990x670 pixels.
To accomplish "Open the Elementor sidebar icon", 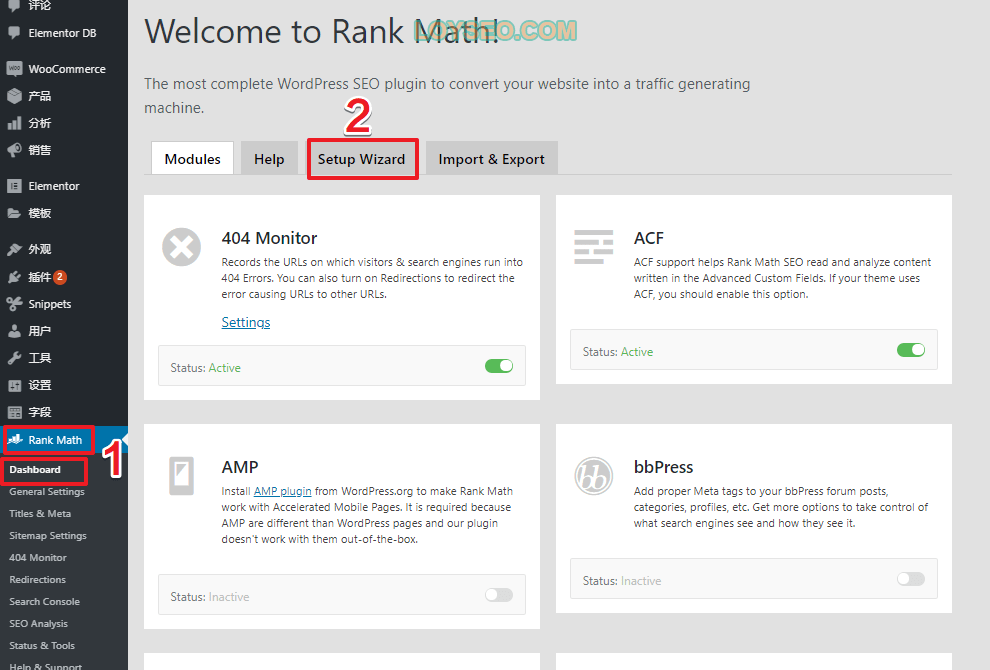I will 14,186.
